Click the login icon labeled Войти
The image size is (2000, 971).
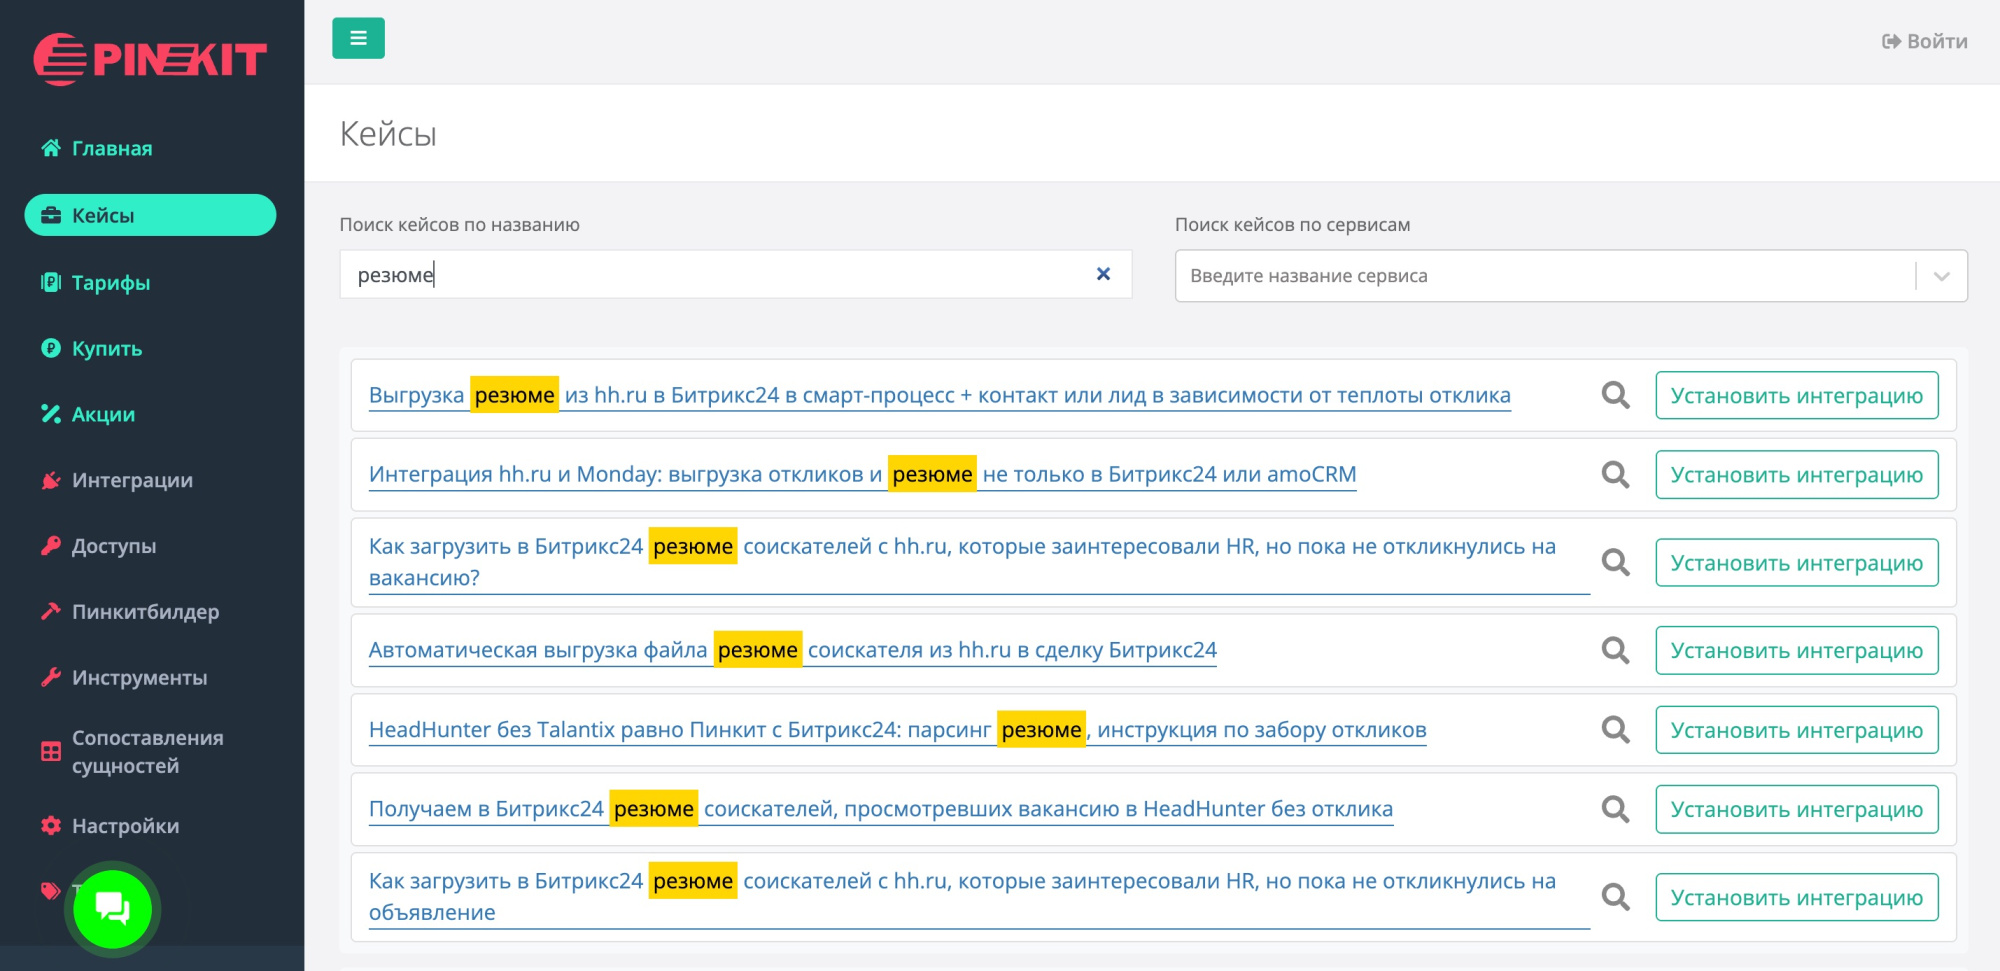tap(1924, 41)
